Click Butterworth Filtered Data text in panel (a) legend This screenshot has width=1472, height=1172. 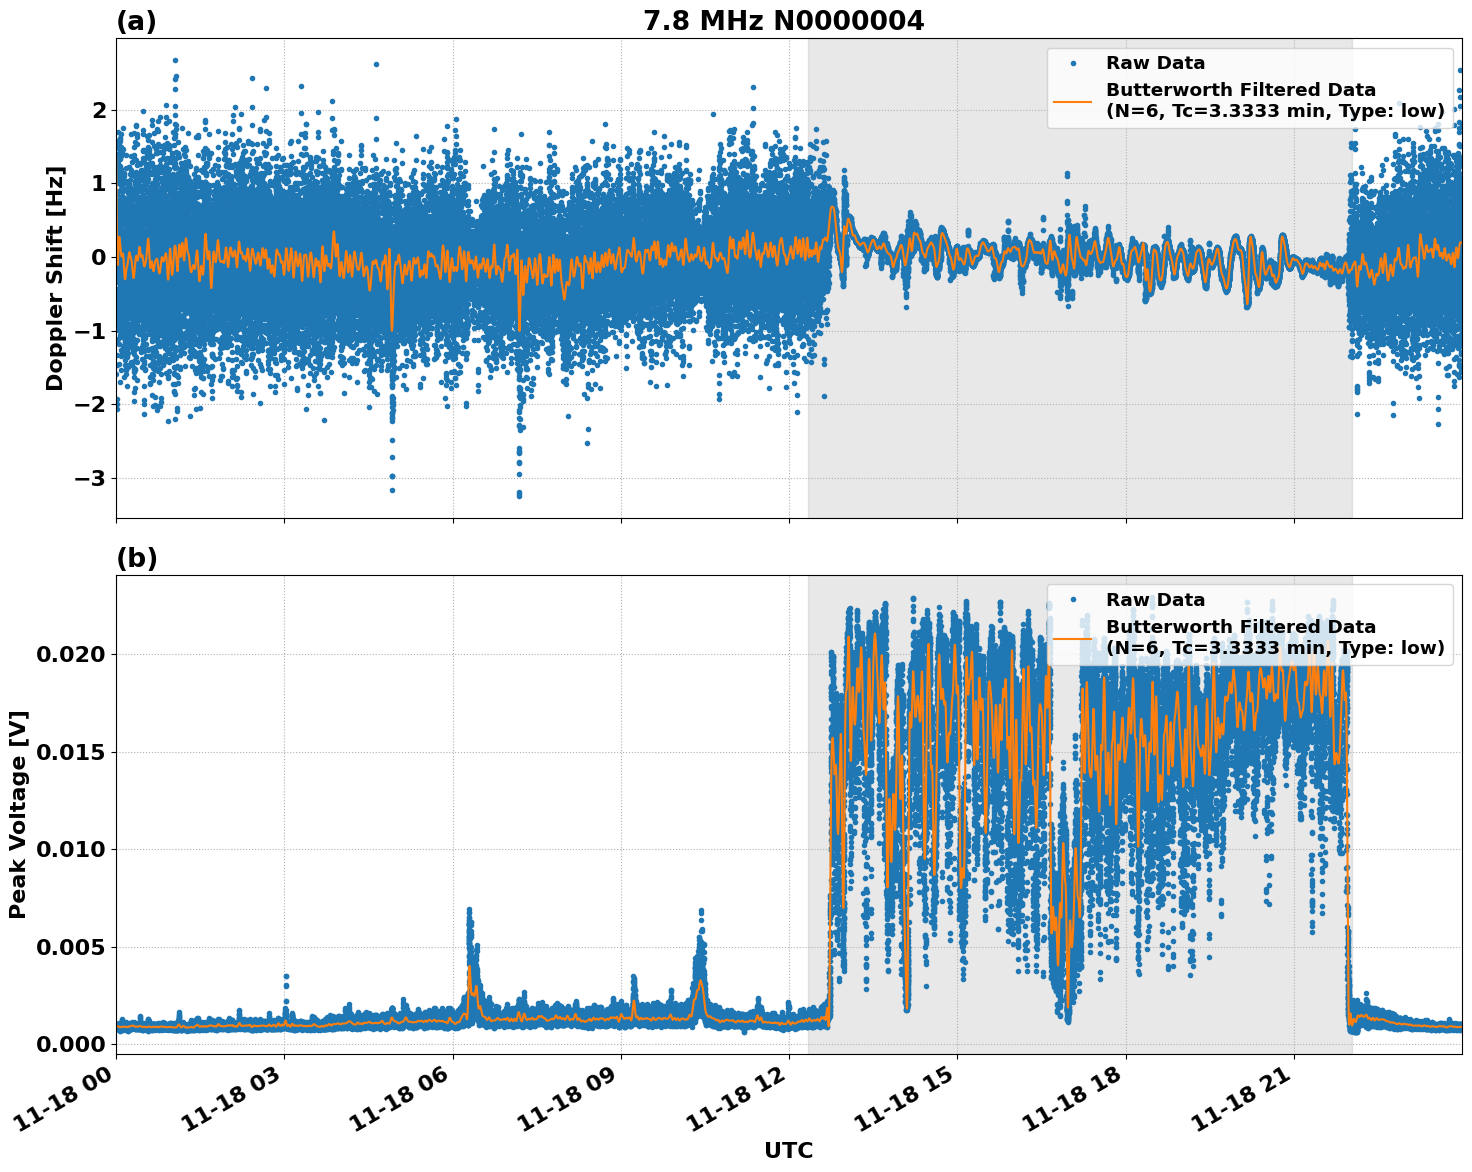click(1240, 90)
